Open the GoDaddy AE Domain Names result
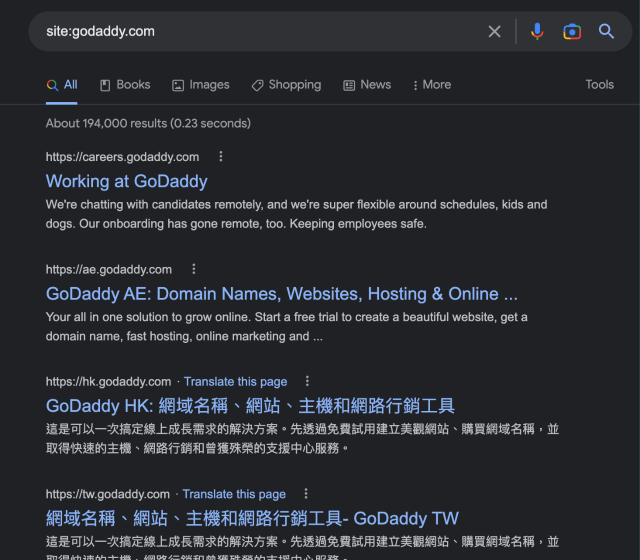The height and width of the screenshot is (560, 640). [282, 294]
